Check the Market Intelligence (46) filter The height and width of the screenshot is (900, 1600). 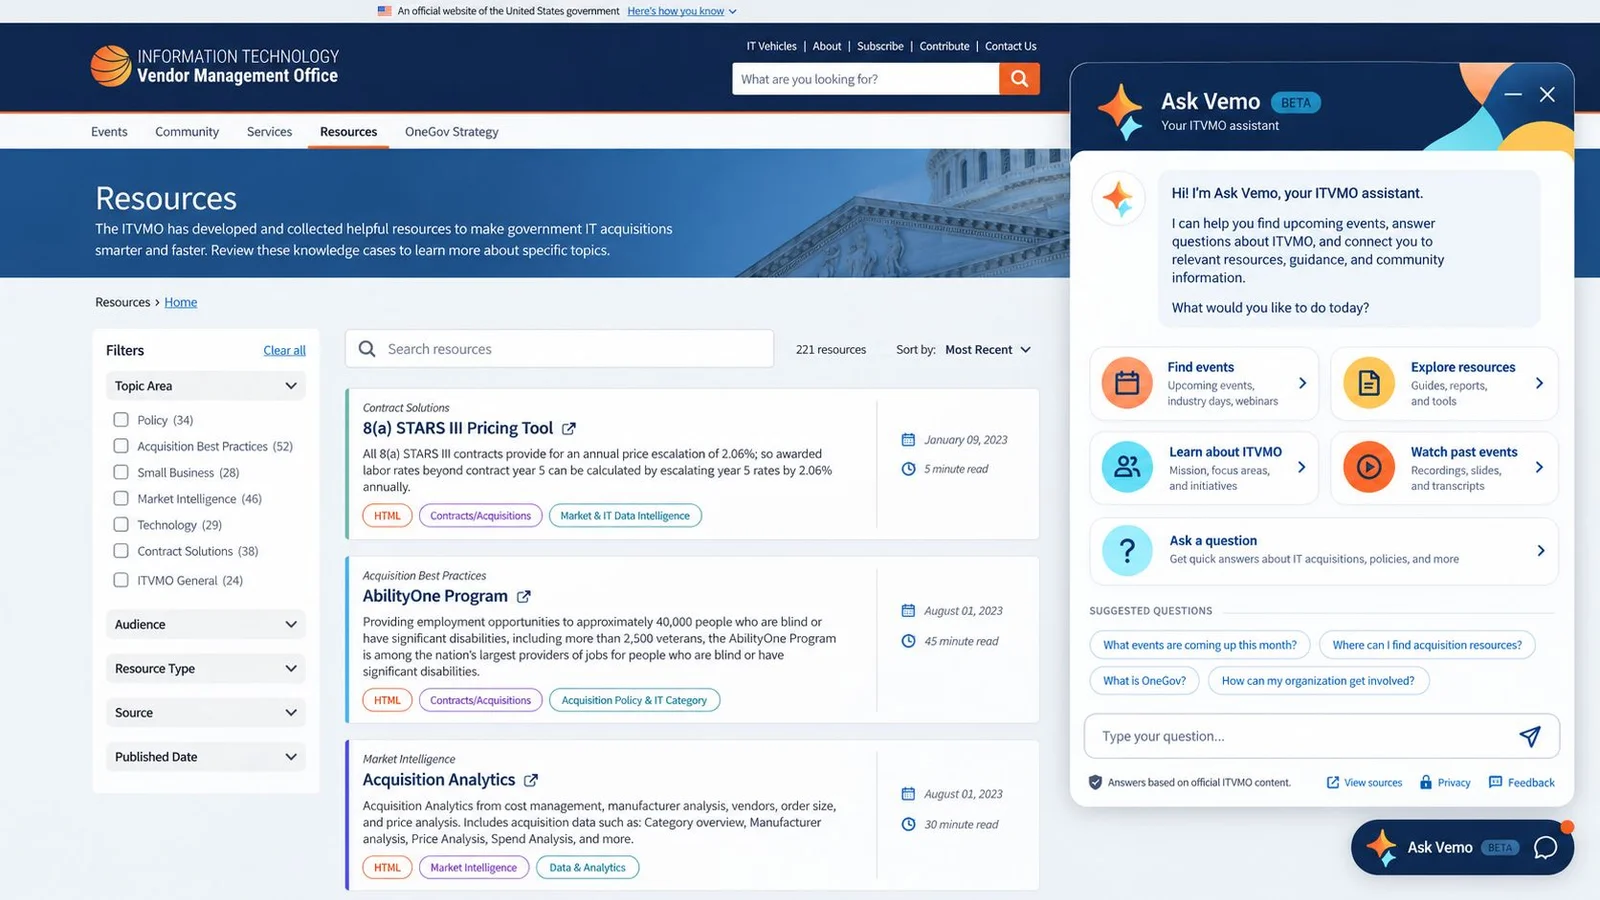pyautogui.click(x=121, y=498)
